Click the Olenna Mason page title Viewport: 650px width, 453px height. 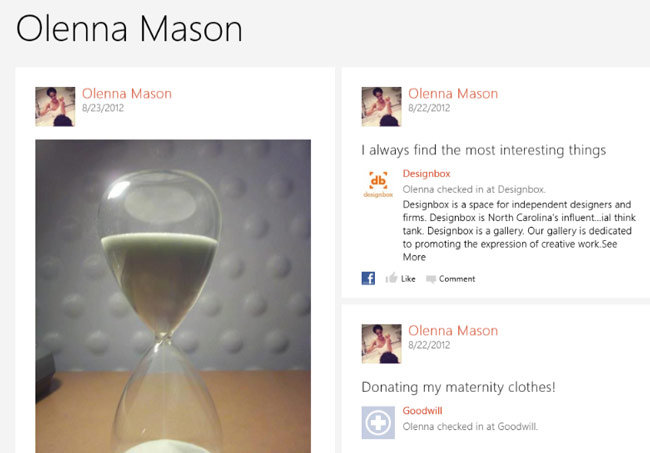click(129, 29)
